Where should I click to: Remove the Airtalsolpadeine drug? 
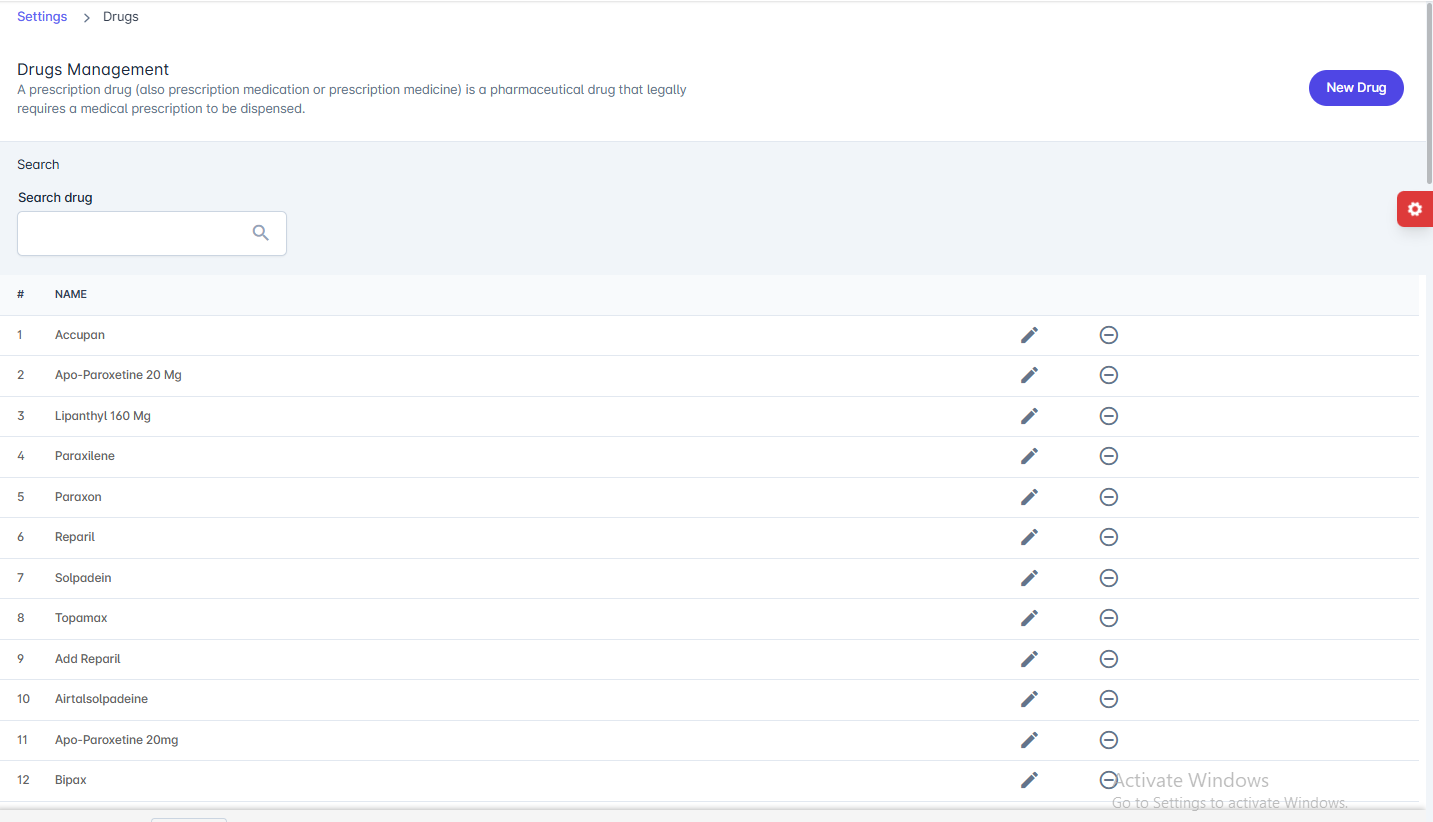1108,699
